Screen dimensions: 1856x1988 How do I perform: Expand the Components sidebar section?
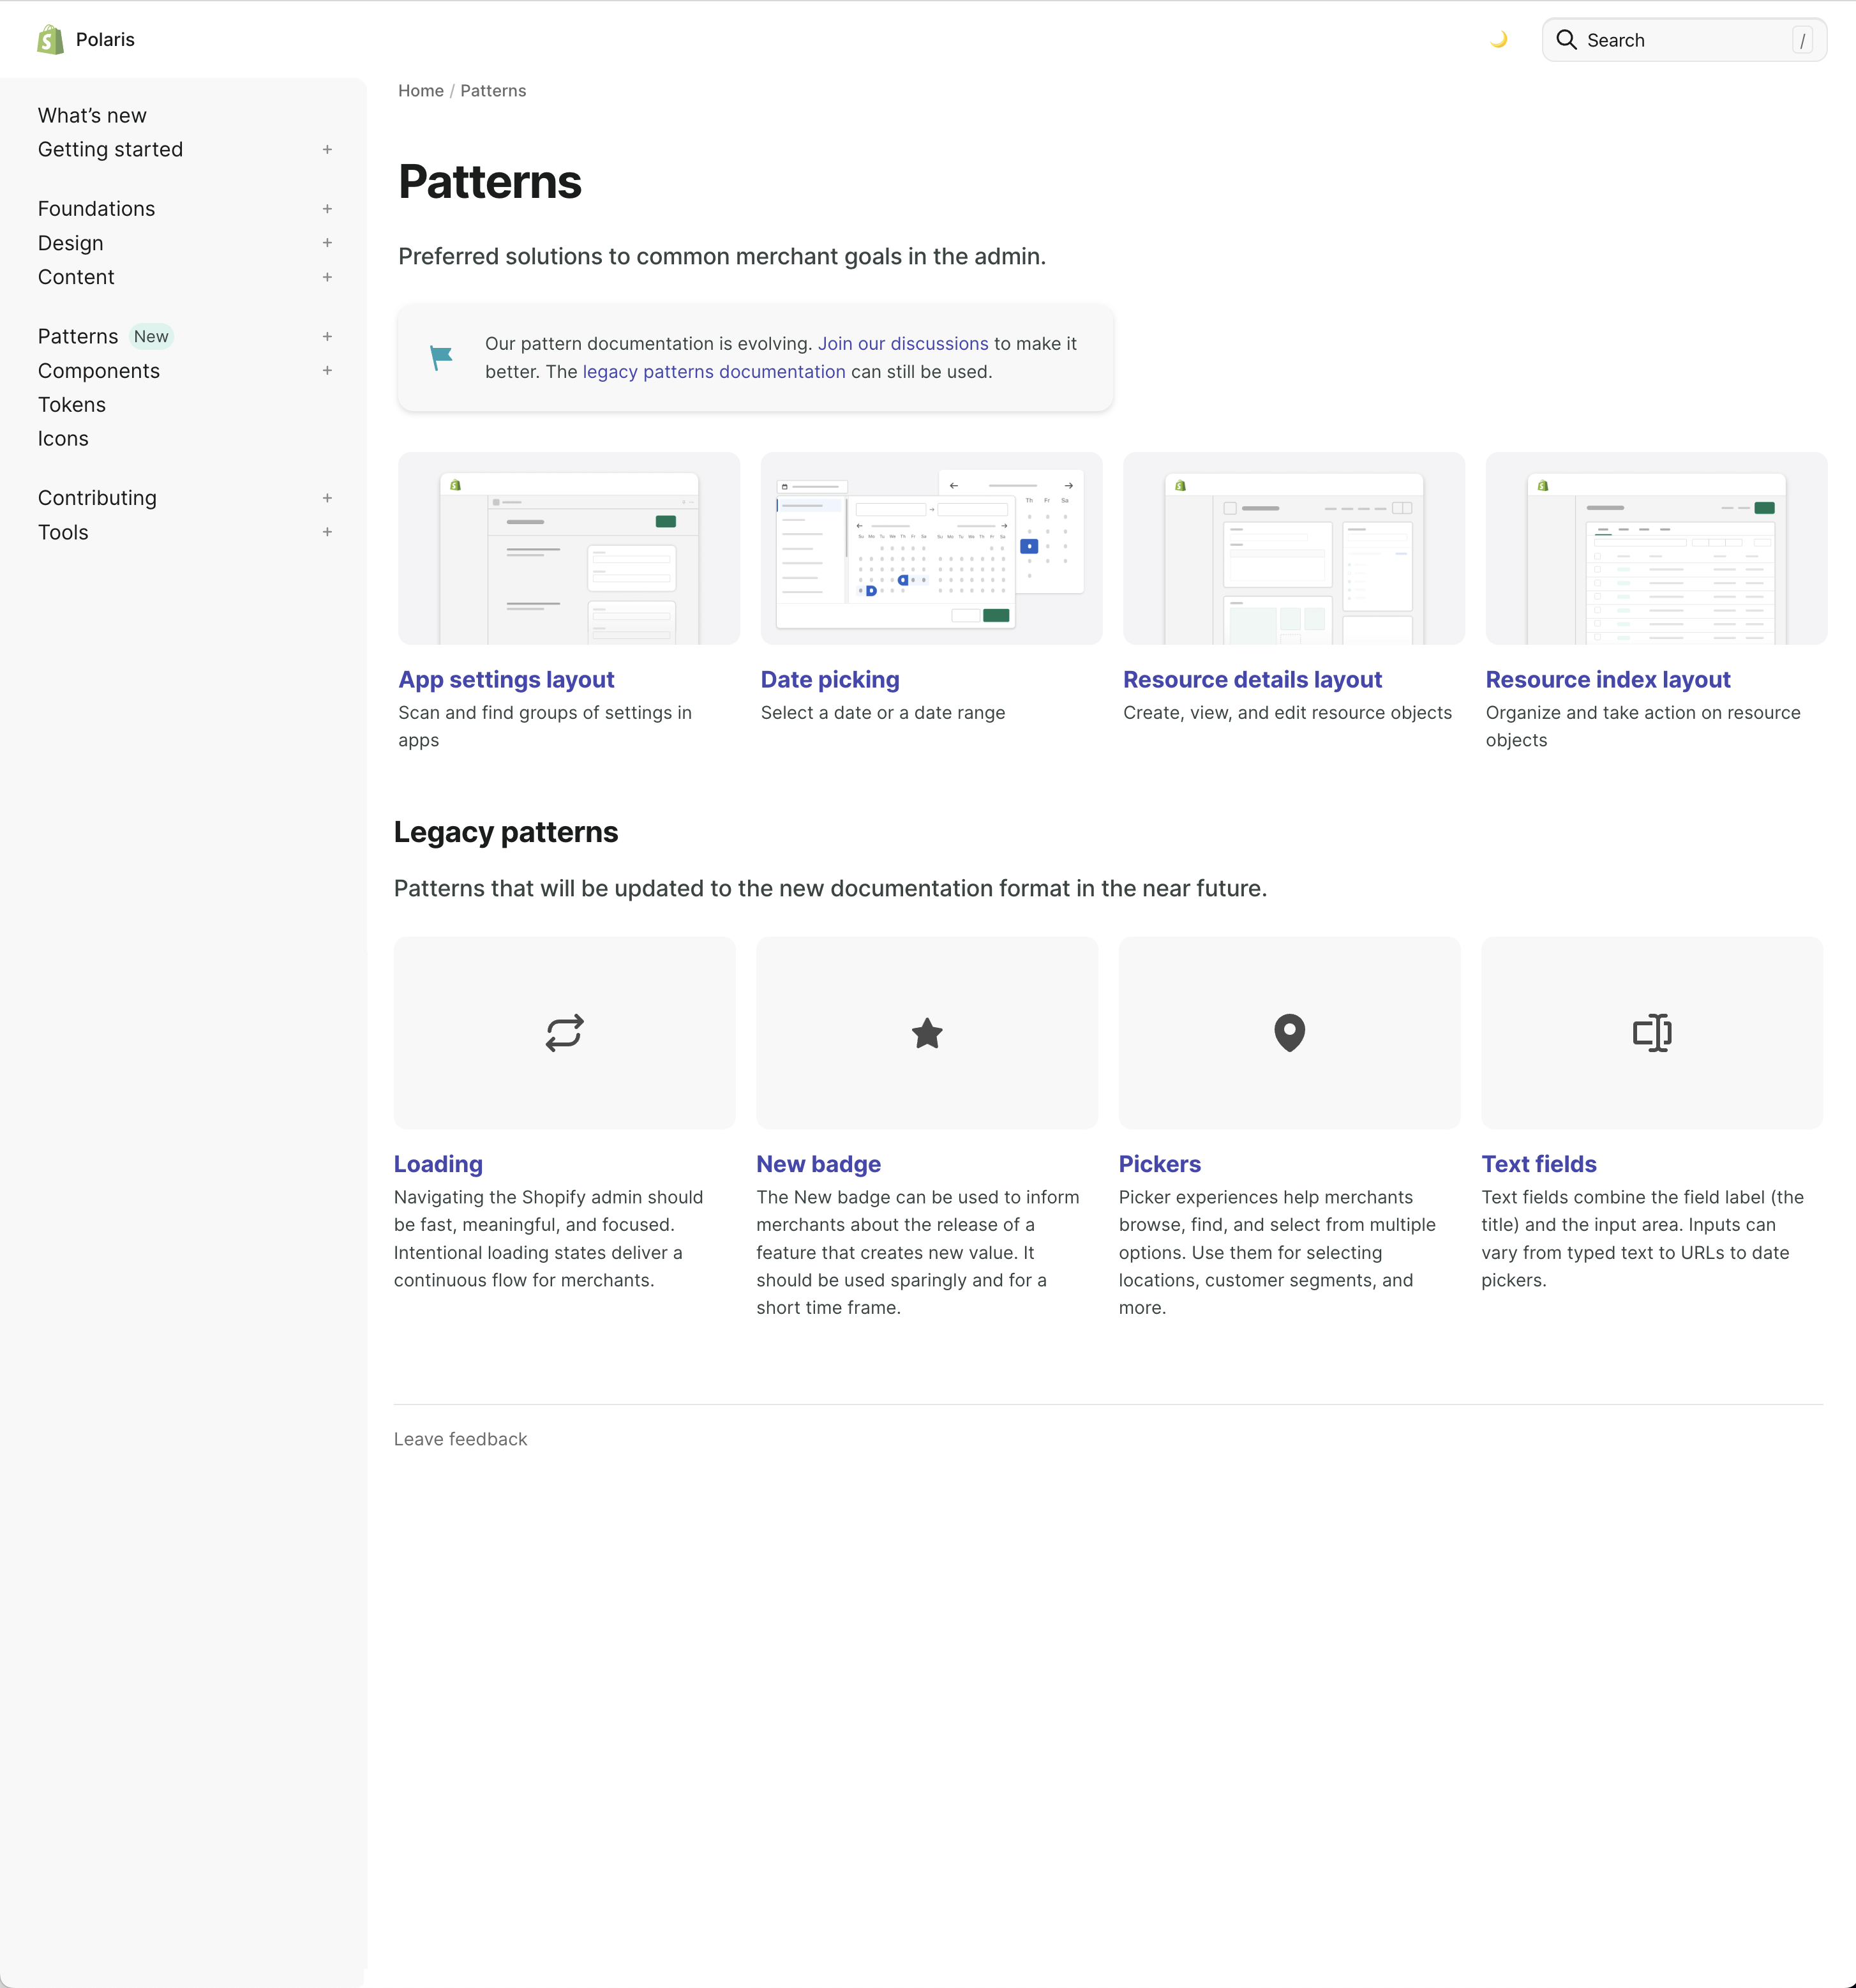[327, 370]
